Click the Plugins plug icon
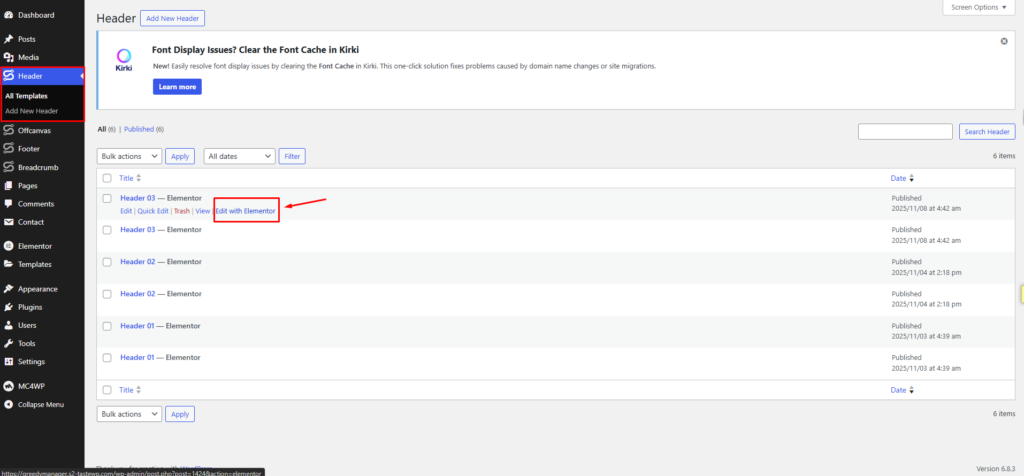This screenshot has height=476, width=1024. [9, 307]
